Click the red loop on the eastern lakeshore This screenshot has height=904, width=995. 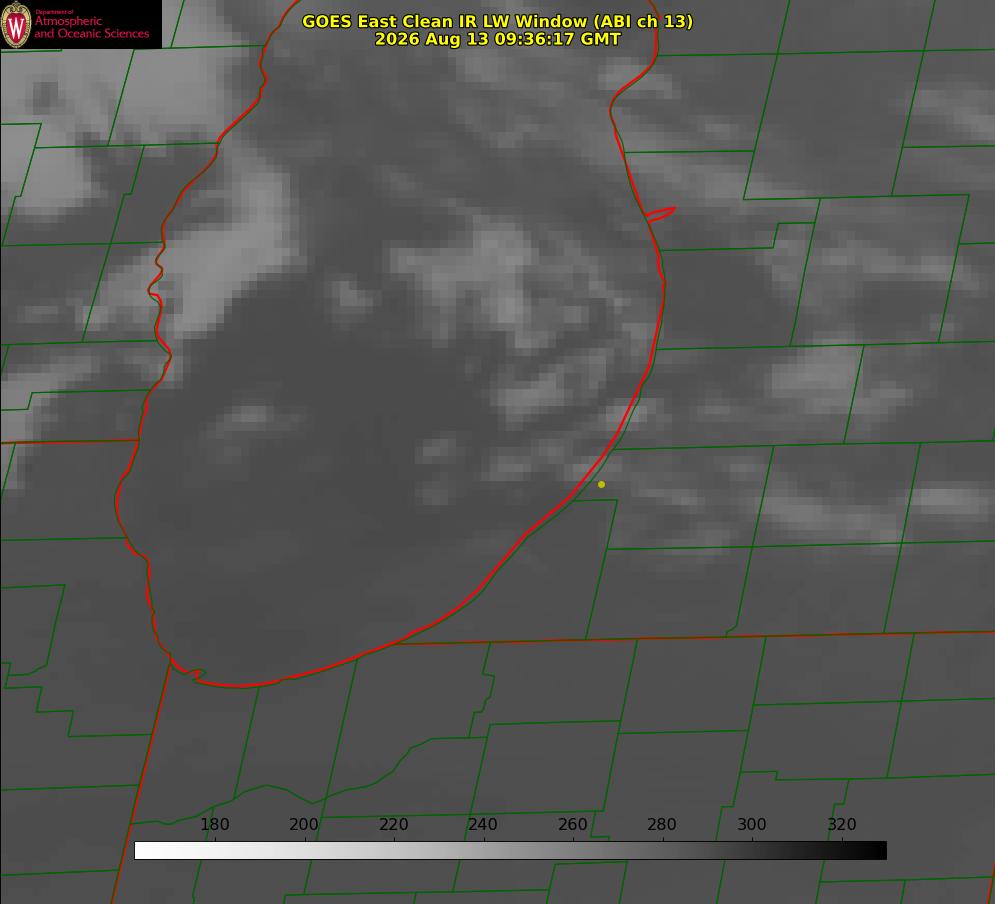coord(661,214)
